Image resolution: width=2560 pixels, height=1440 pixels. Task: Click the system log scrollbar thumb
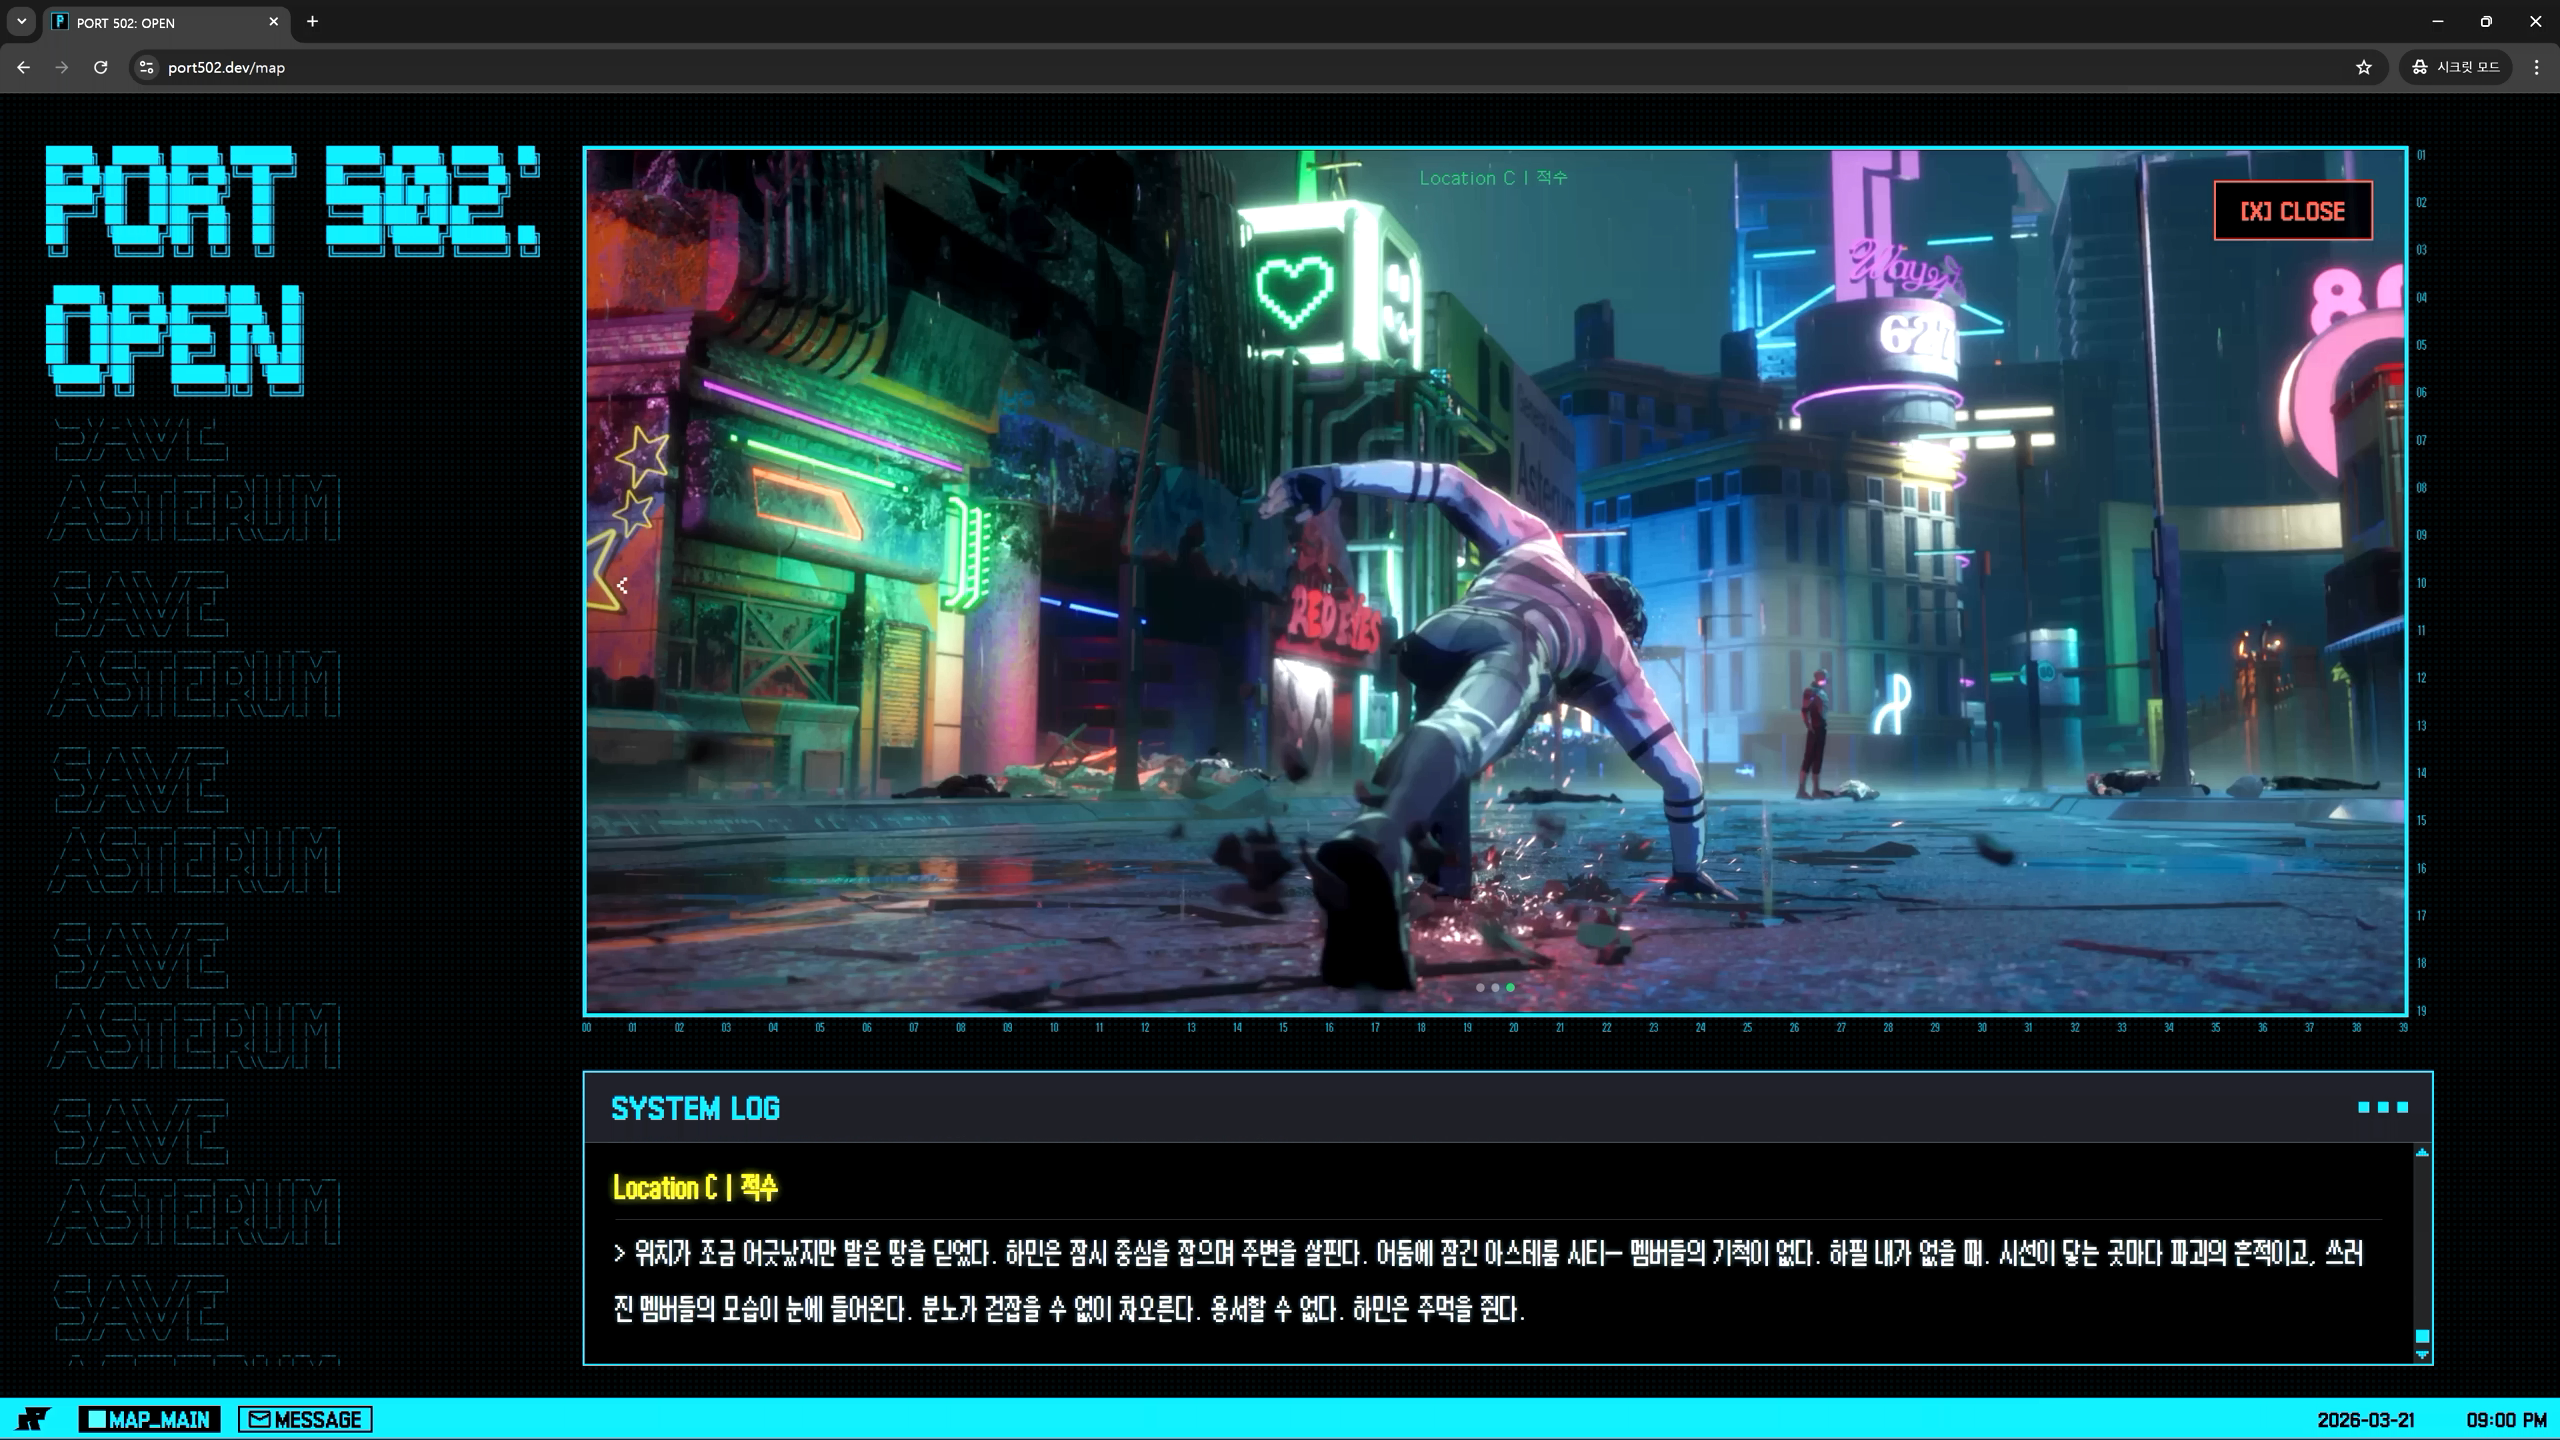coord(2422,1336)
